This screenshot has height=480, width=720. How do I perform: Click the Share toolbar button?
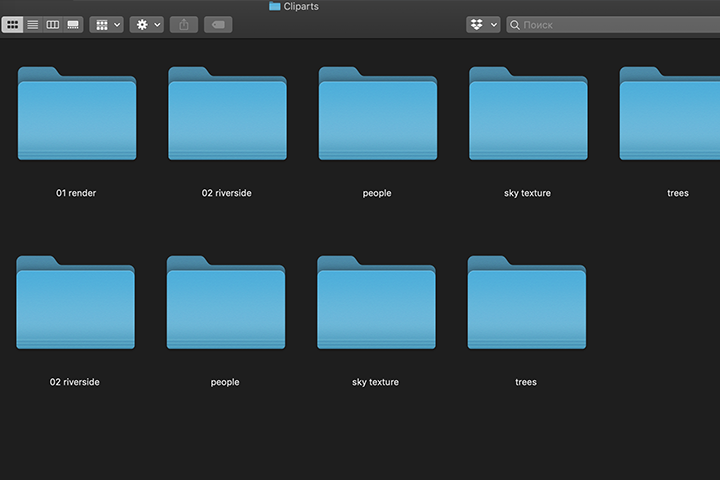point(184,25)
